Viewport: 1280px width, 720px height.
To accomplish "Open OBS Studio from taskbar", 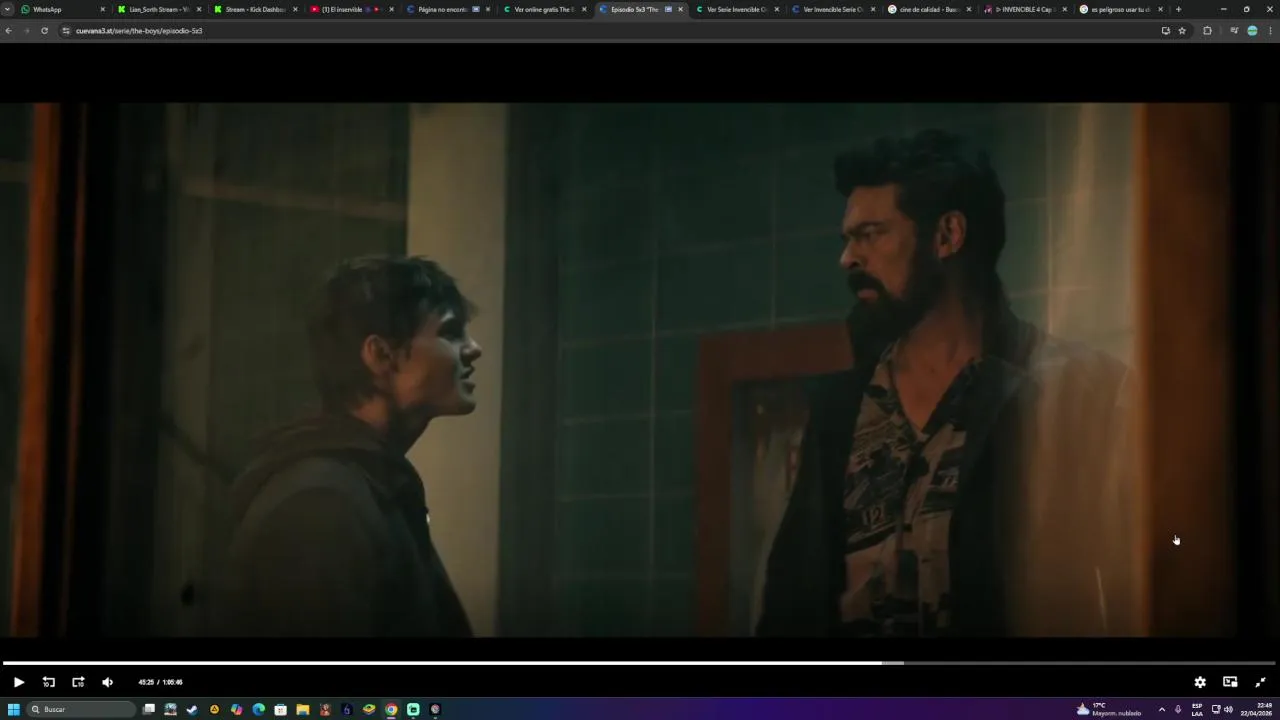I will [x=435, y=709].
